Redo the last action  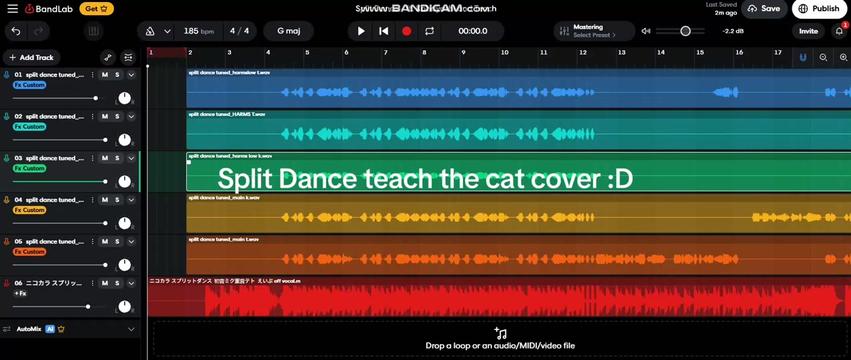coord(39,31)
